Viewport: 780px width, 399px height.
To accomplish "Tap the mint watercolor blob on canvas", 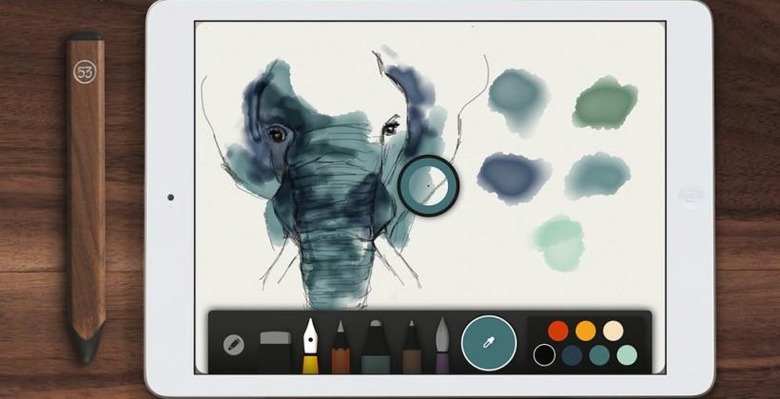I will tap(559, 242).
